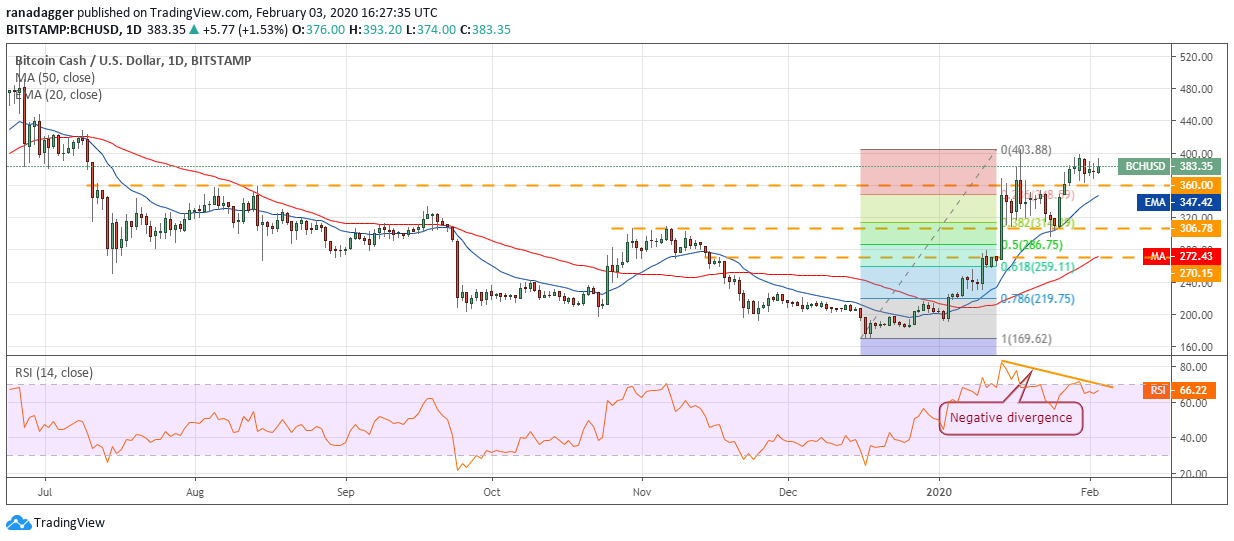Click the Bitcoin Cash / U.S. Dollar title

pos(133,60)
